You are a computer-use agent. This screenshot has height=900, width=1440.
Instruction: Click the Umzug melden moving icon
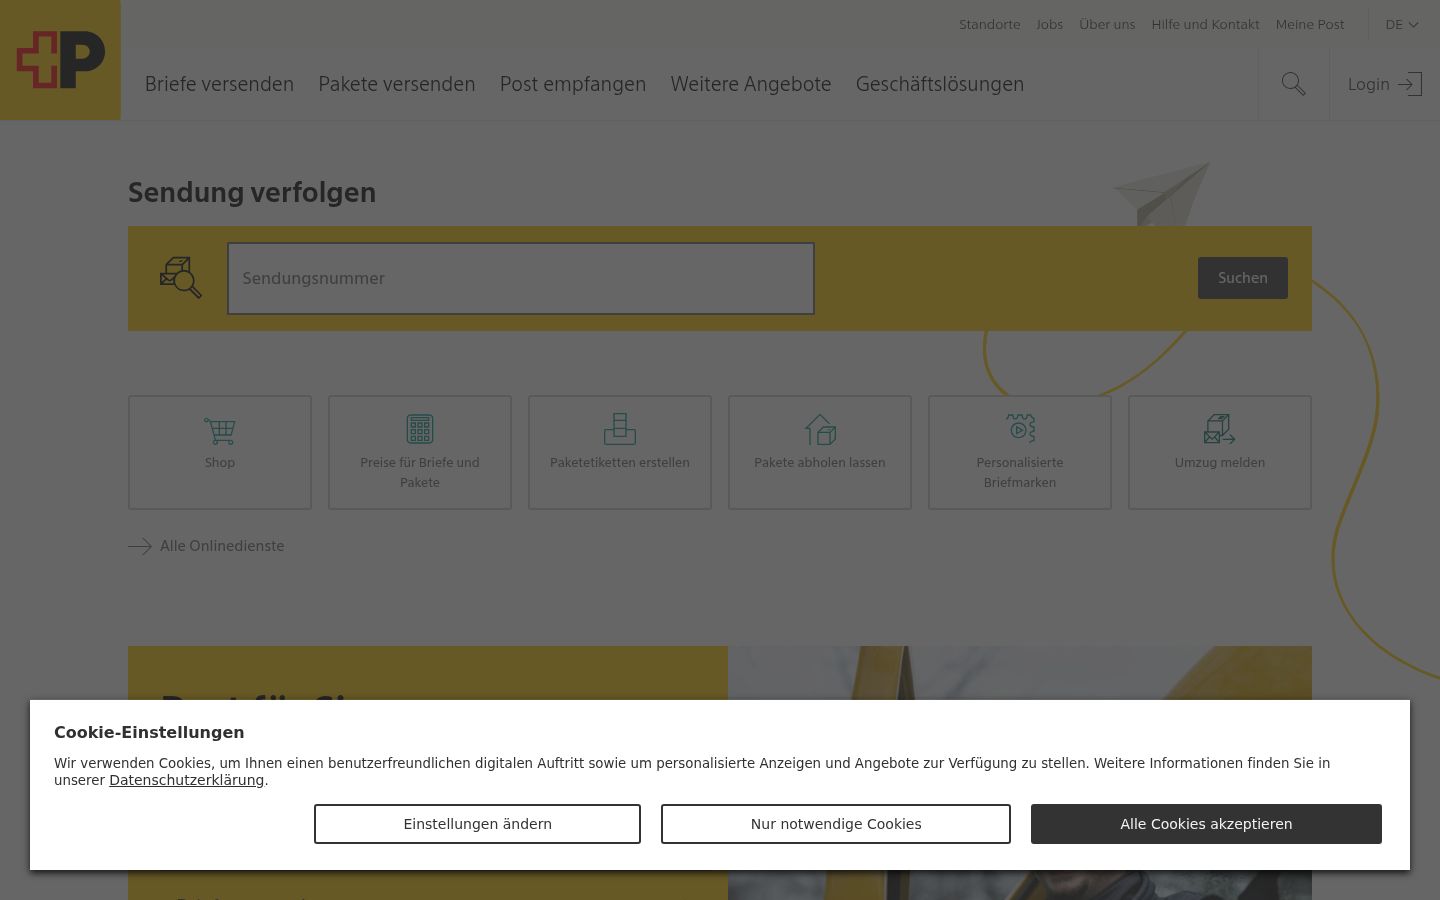[1220, 429]
